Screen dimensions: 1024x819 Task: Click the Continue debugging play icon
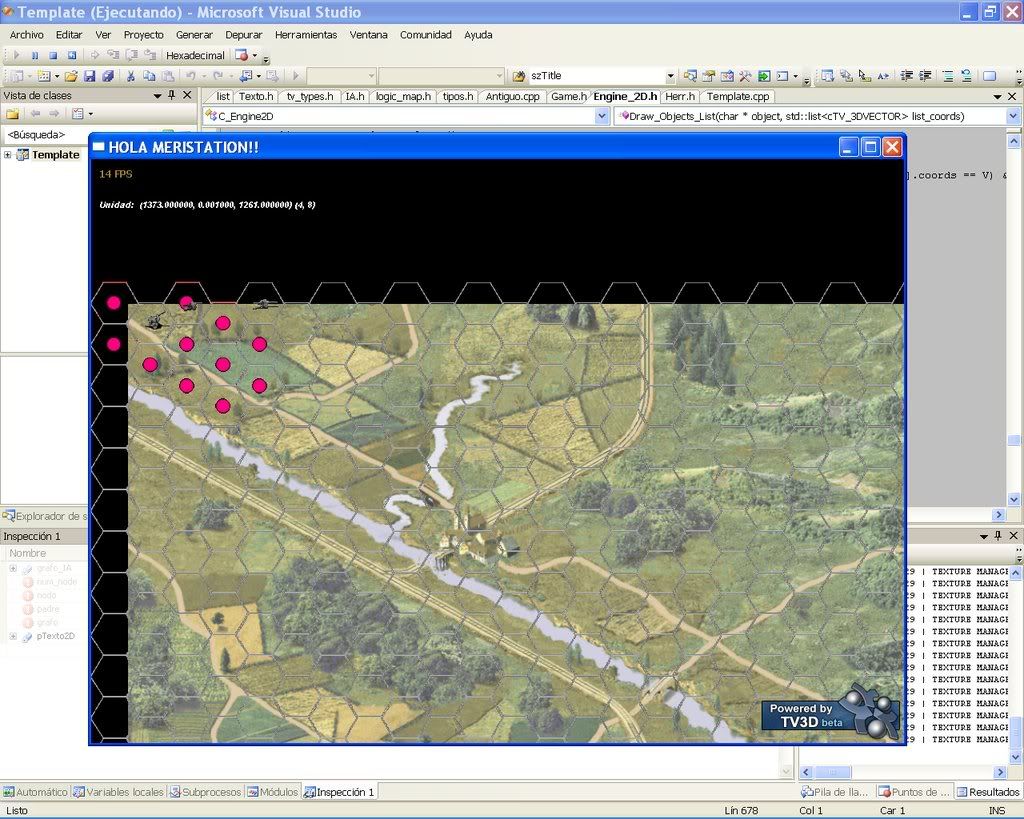coord(17,56)
